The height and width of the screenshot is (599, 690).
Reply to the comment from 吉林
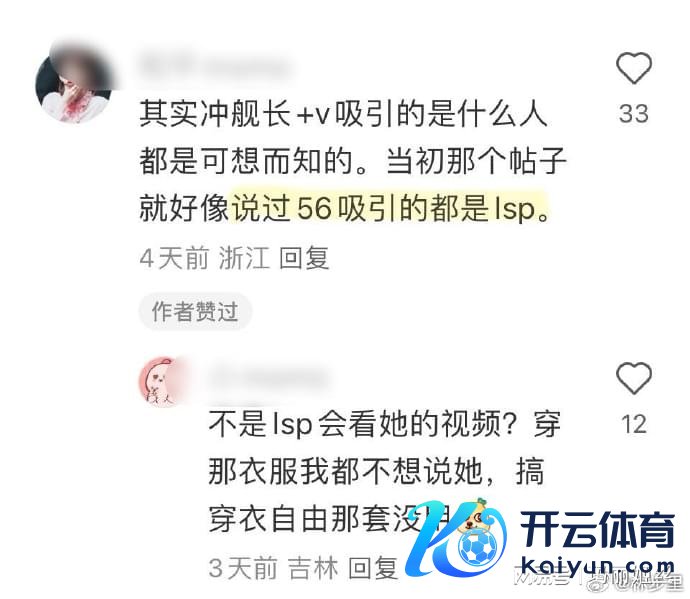pyautogui.click(x=373, y=568)
